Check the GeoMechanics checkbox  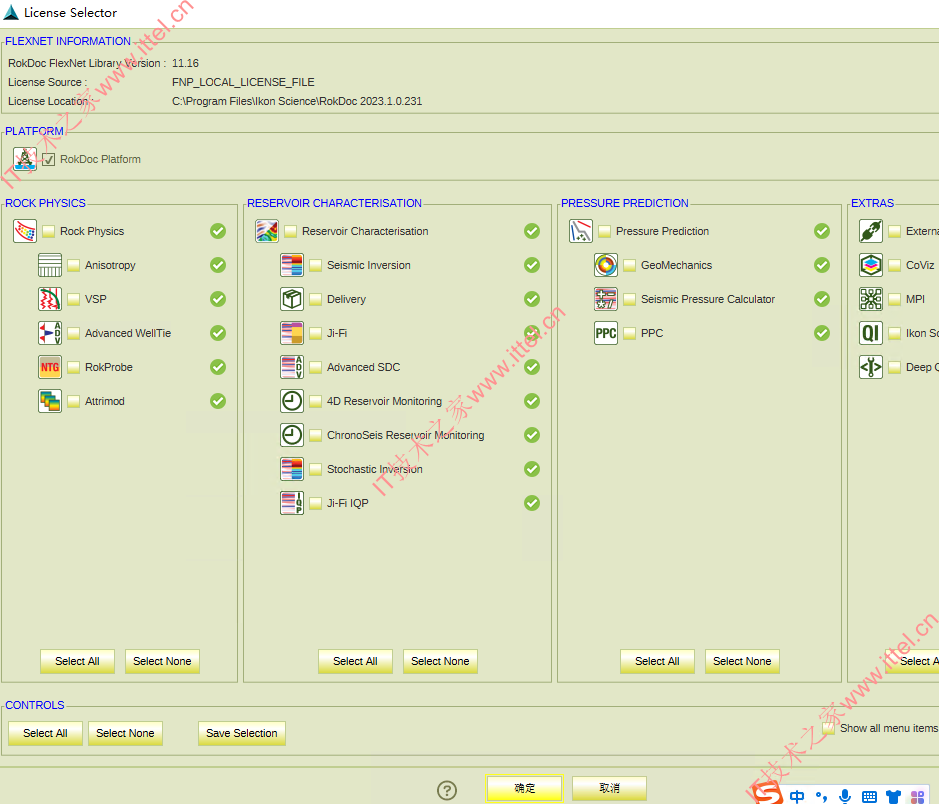(629, 265)
